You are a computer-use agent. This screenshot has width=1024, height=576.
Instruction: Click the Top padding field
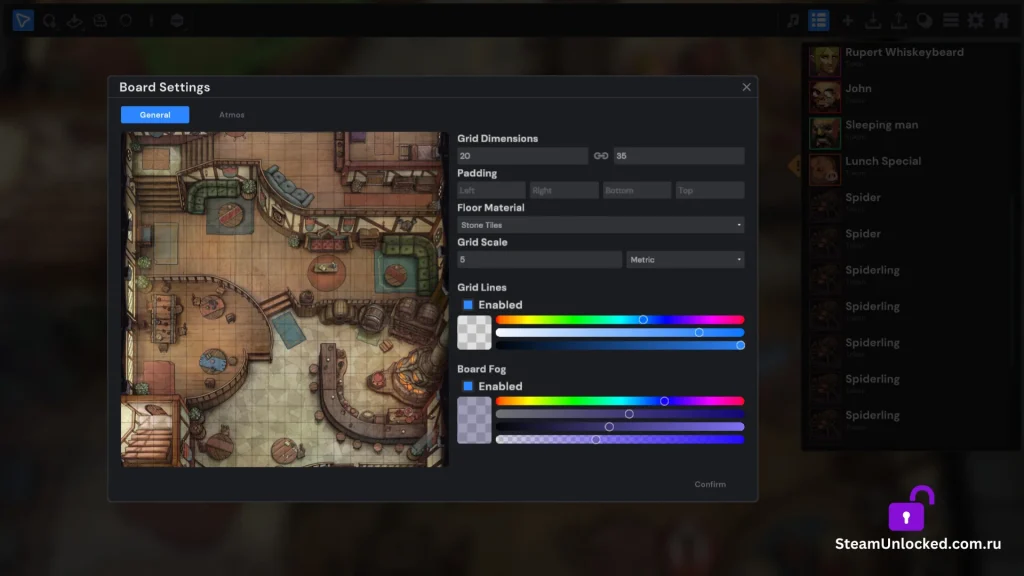[x=711, y=191]
